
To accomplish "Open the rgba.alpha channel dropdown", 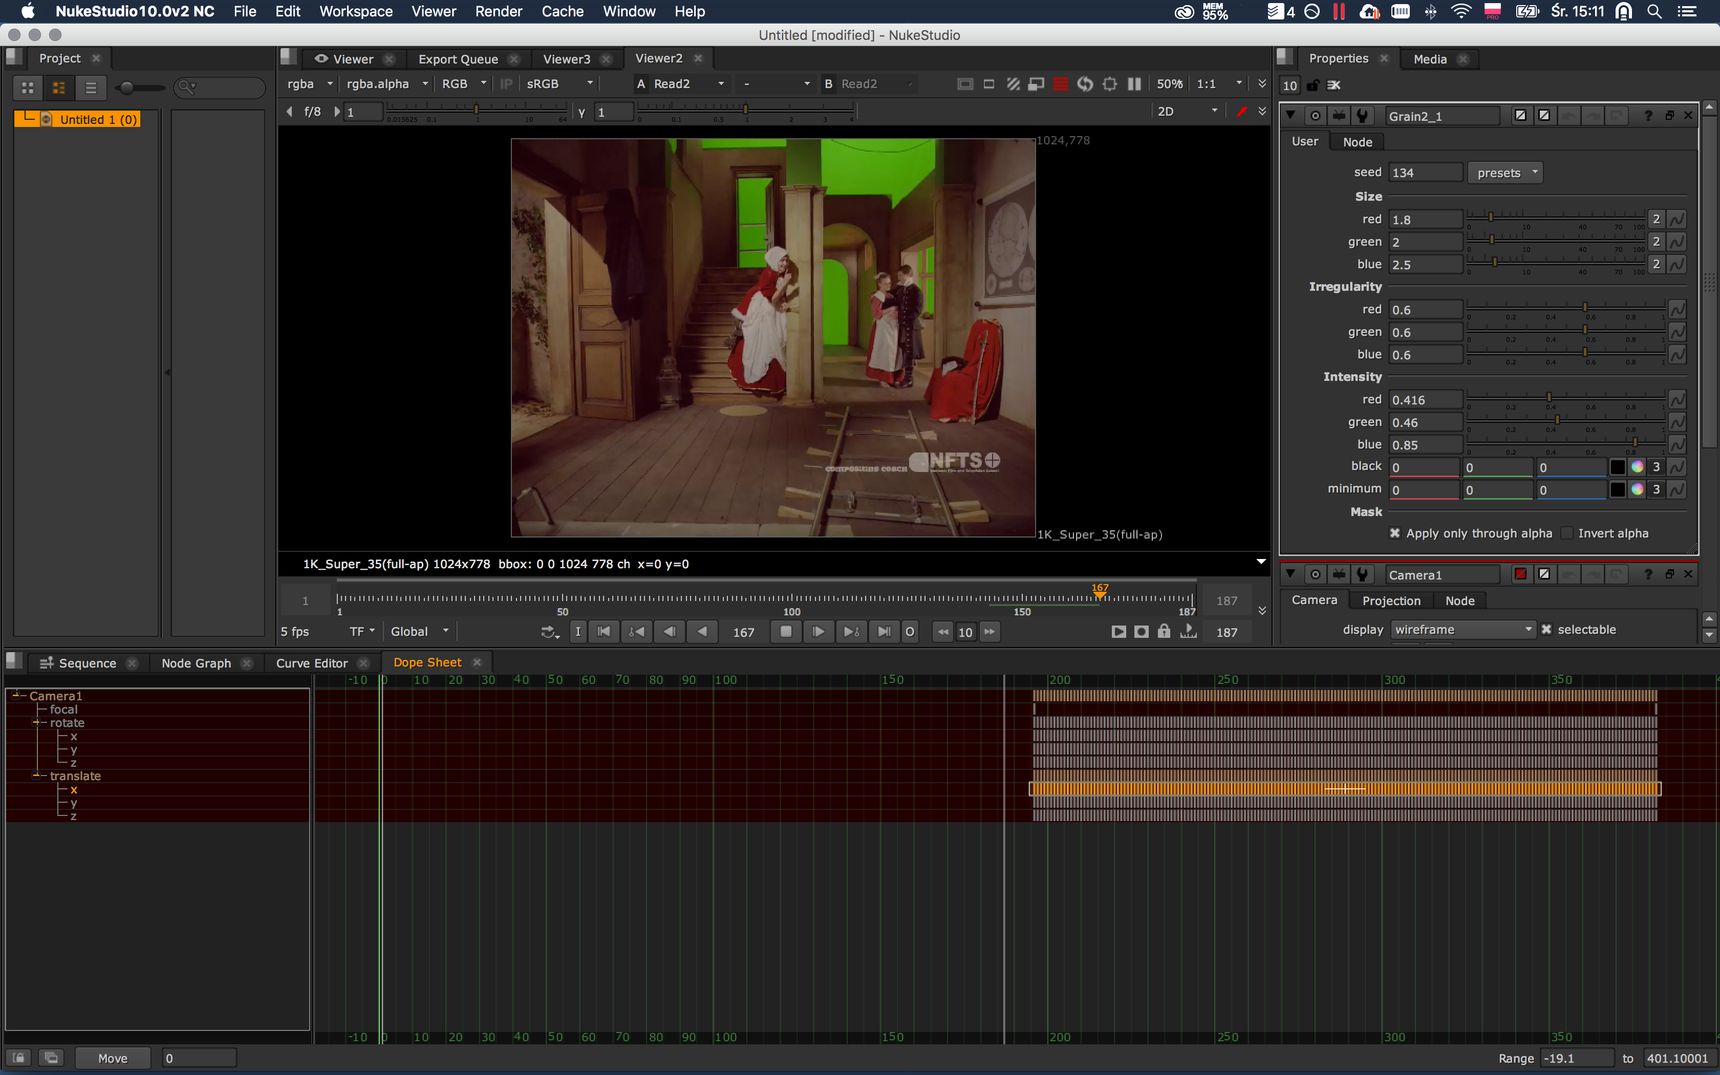I will coord(387,84).
